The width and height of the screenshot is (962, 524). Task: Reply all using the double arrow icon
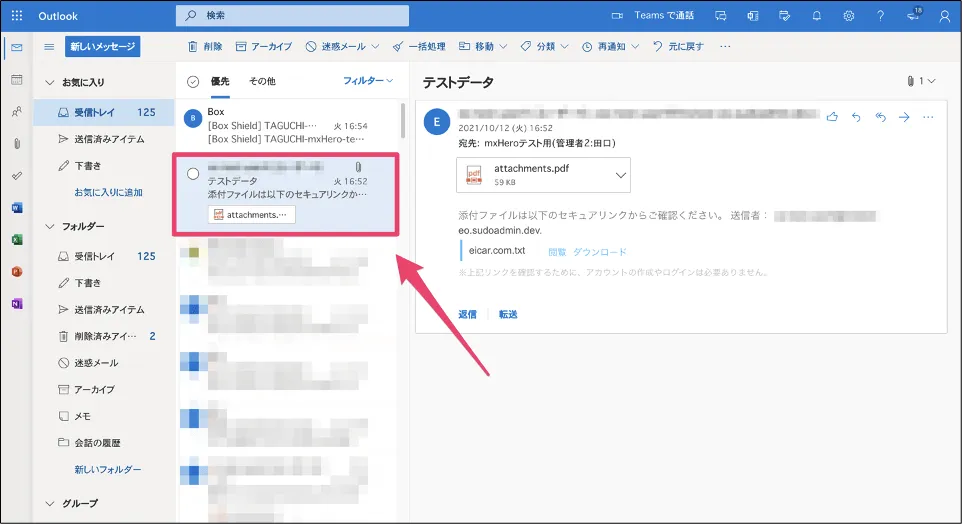(x=880, y=117)
